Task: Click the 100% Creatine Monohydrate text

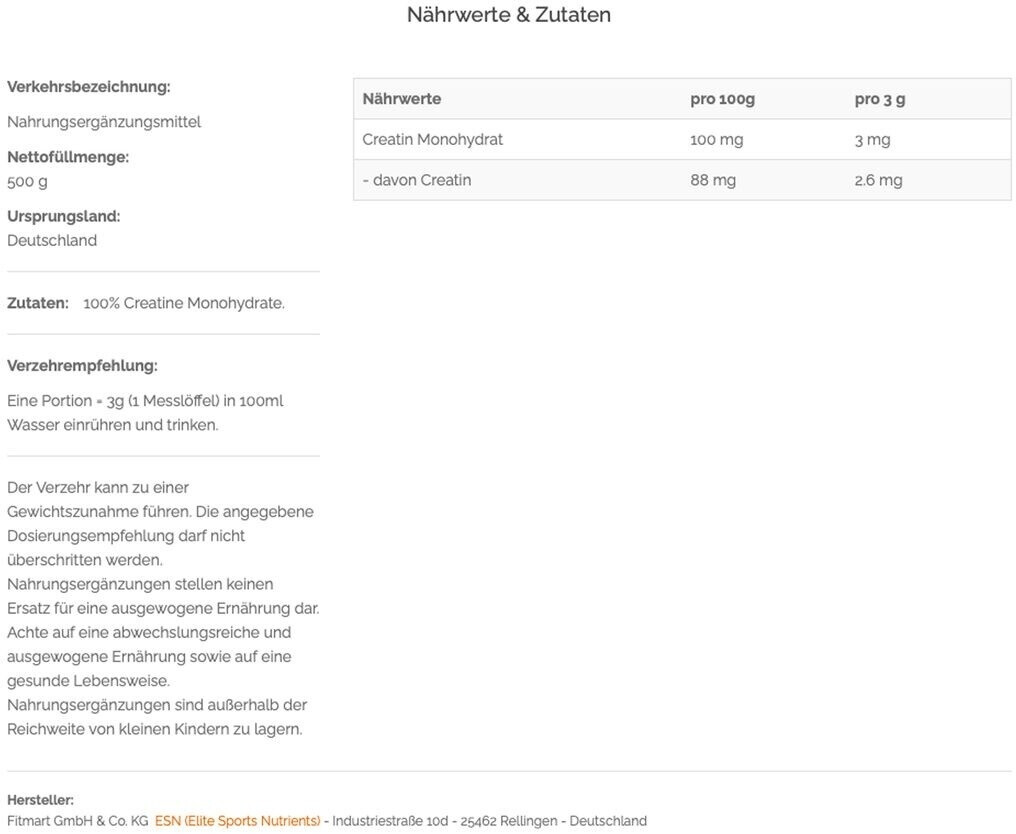Action: coord(184,303)
